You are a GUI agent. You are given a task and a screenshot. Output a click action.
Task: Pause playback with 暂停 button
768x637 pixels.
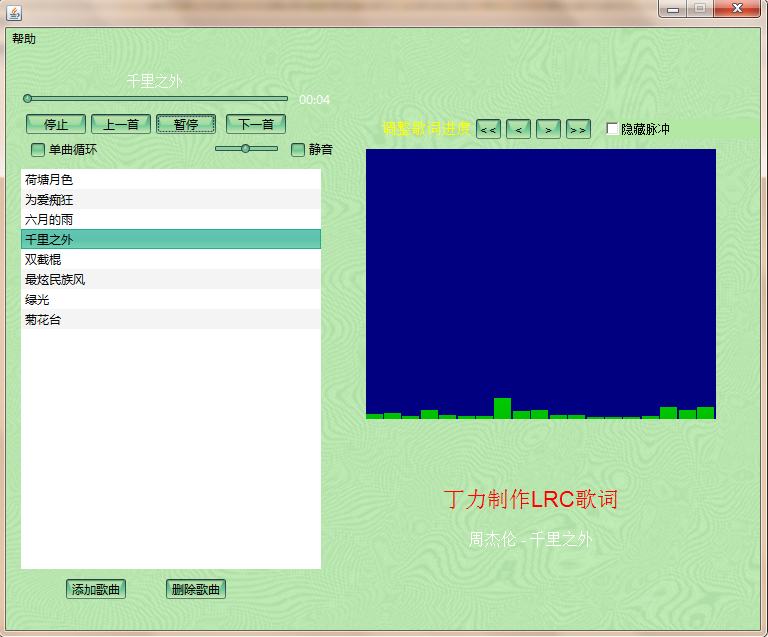coord(186,124)
